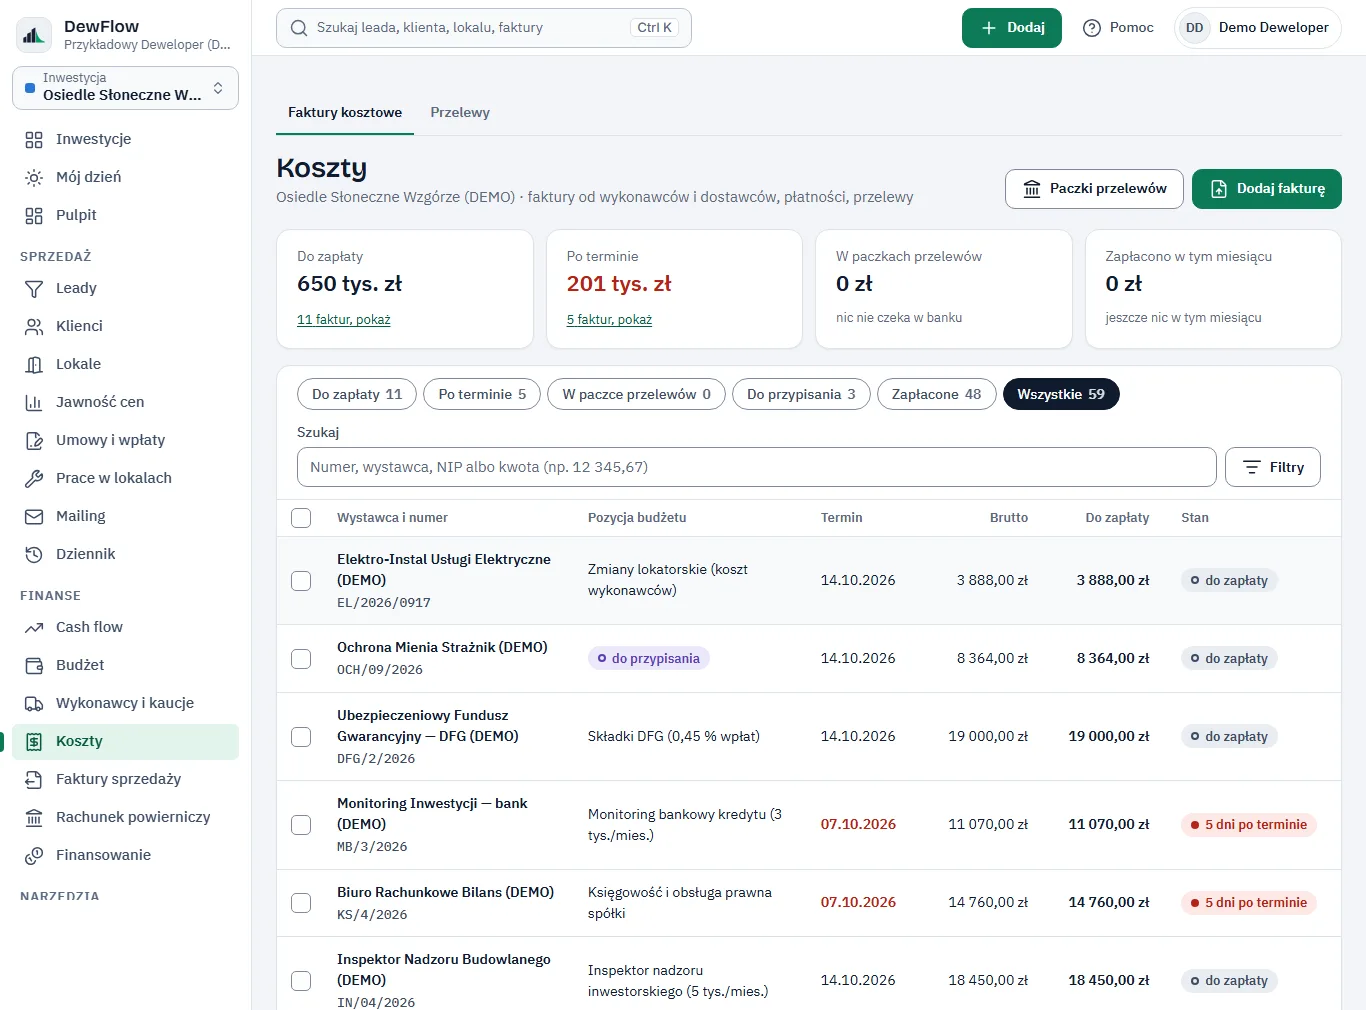Open Inwestycje from sidebar icon

pyautogui.click(x=34, y=139)
